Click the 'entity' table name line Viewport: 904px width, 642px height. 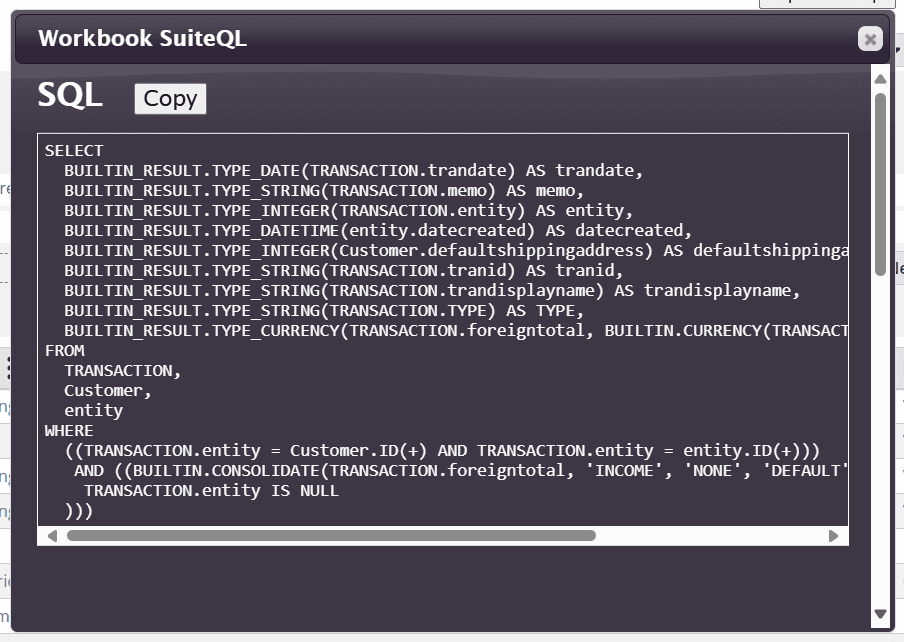pyautogui.click(x=93, y=410)
